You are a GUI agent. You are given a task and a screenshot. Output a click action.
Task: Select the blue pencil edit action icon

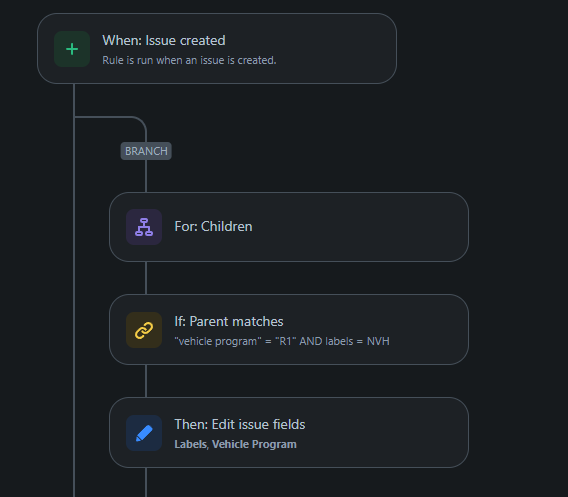[x=144, y=433]
